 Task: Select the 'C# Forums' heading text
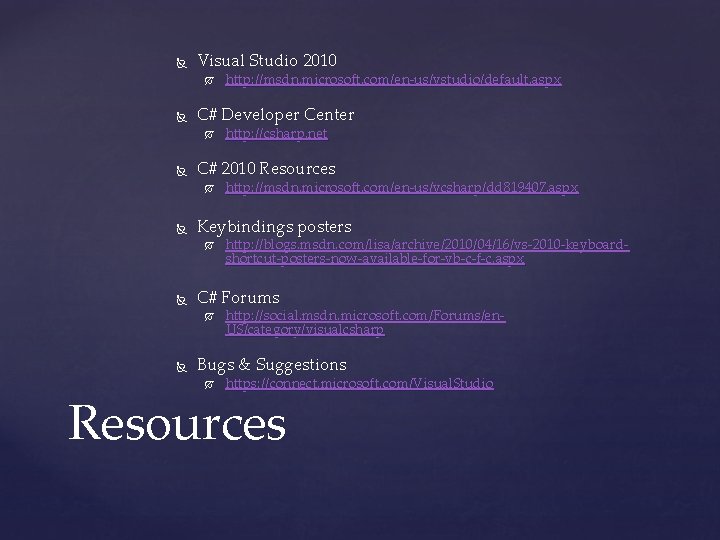238,298
